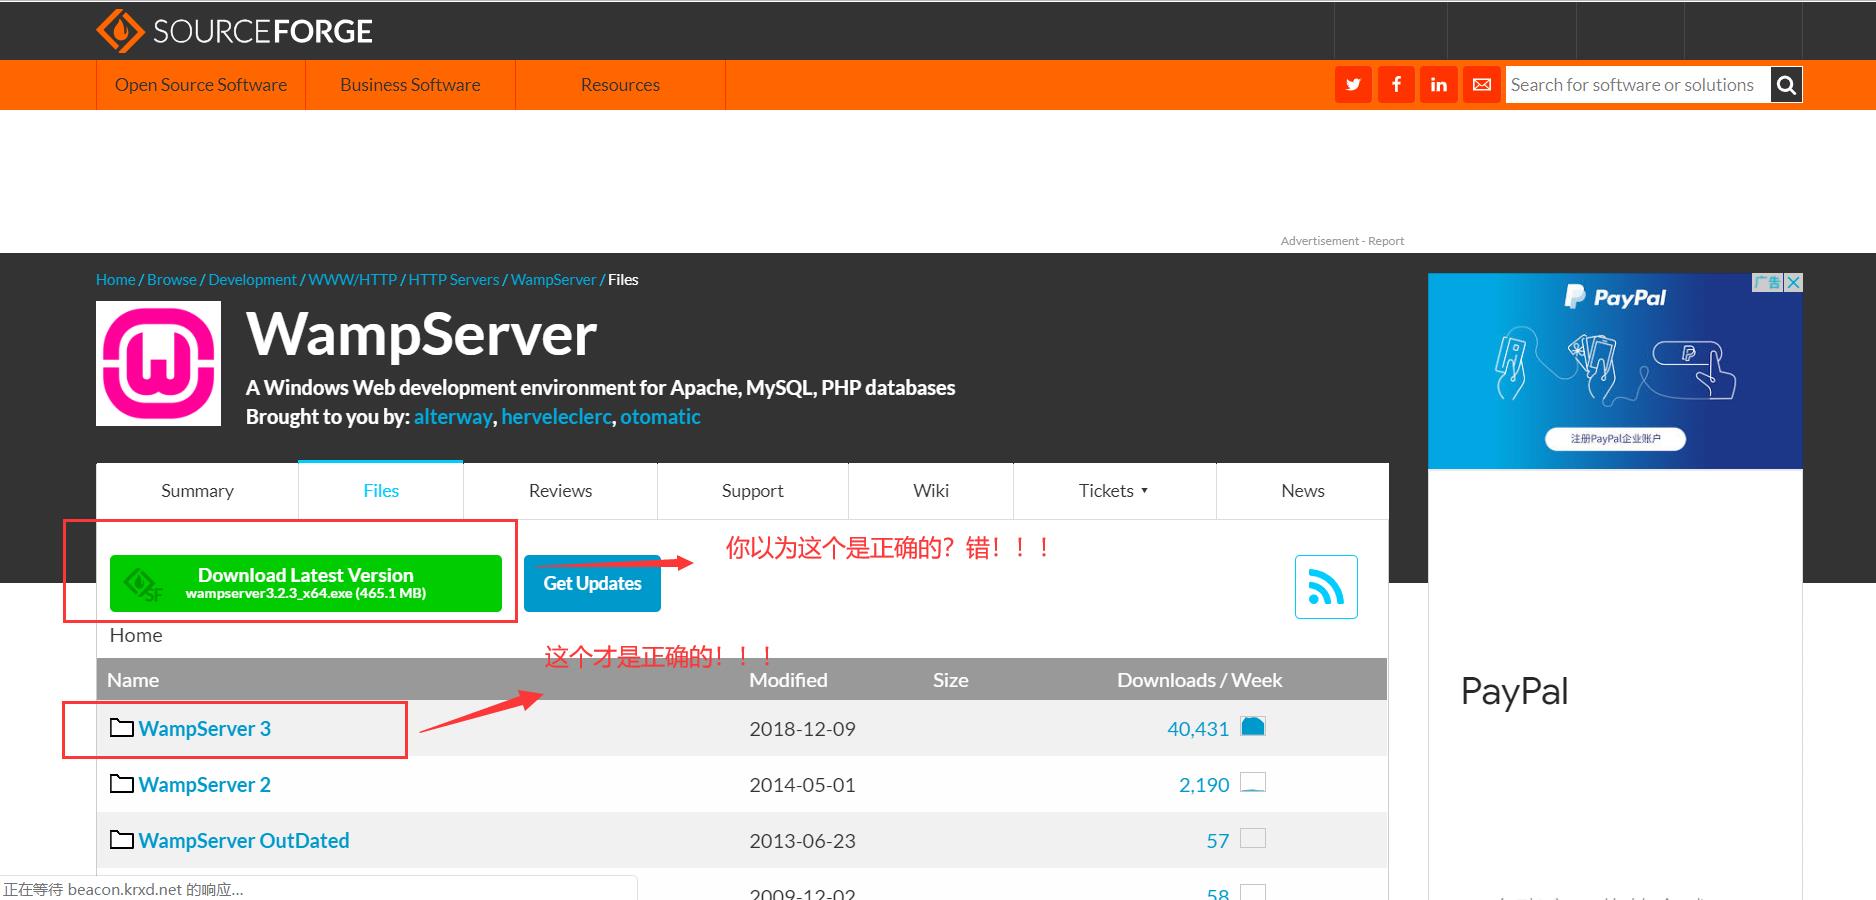
Task: Open the WampServer 3 folder link
Action: tap(204, 729)
